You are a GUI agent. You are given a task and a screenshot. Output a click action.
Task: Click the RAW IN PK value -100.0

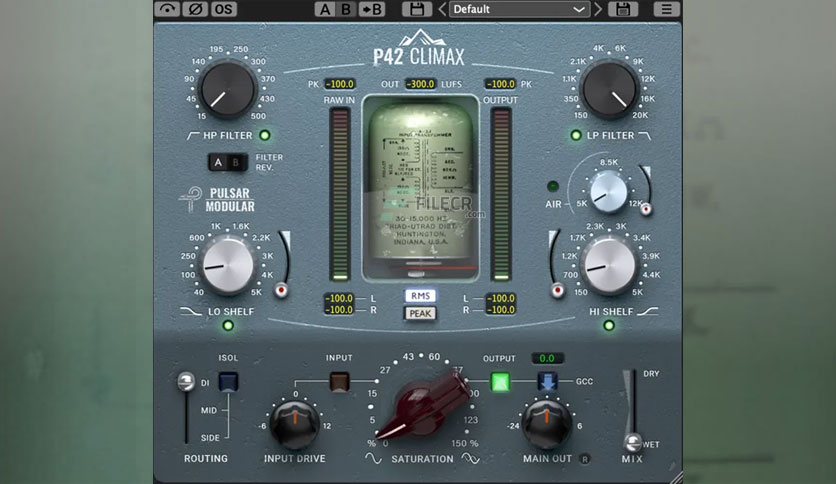pos(340,84)
